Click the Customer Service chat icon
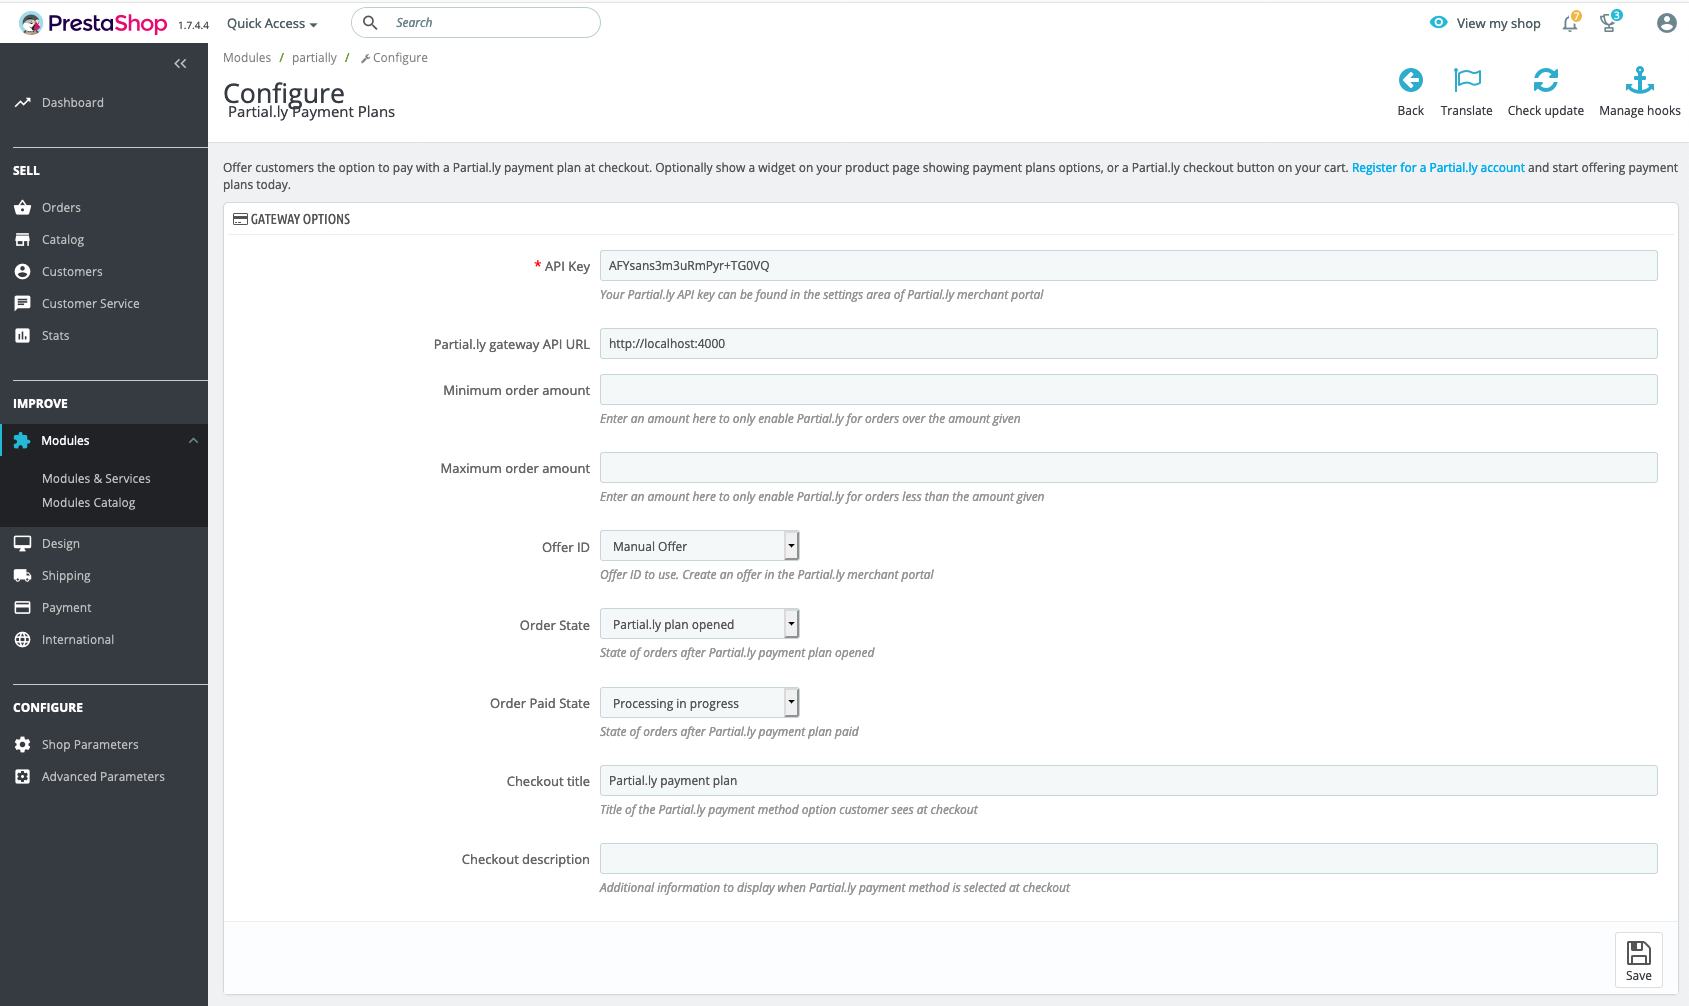Viewport: 1689px width, 1006px height. click(22, 304)
